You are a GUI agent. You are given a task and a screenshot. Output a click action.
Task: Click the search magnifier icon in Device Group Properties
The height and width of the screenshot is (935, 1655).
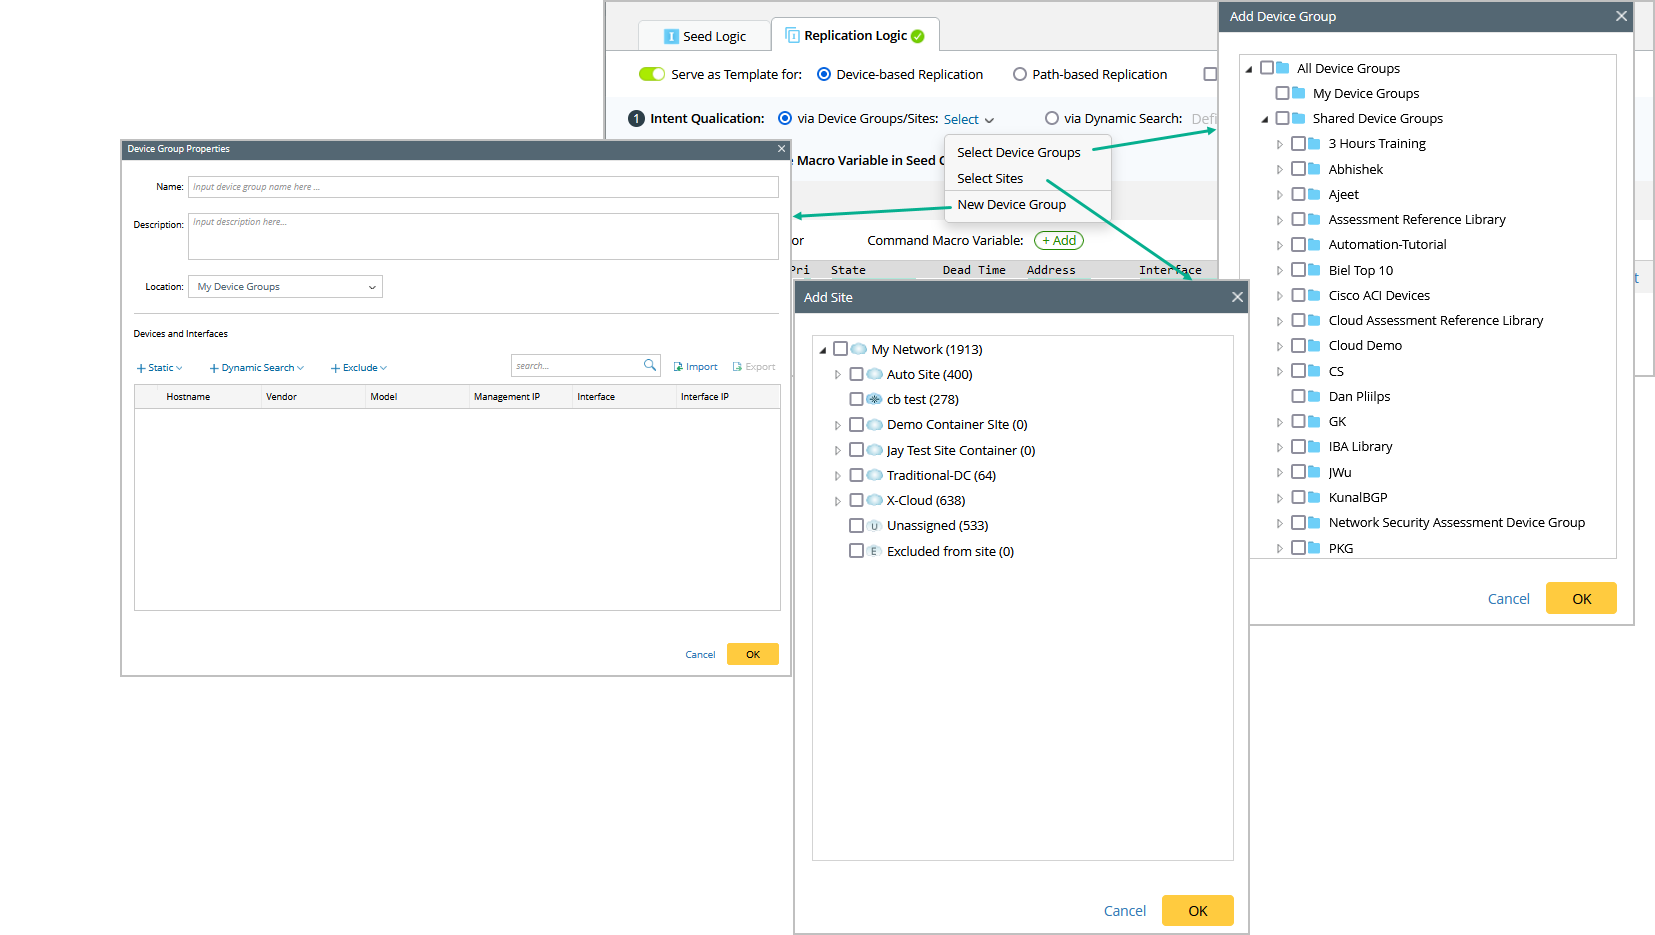click(650, 365)
